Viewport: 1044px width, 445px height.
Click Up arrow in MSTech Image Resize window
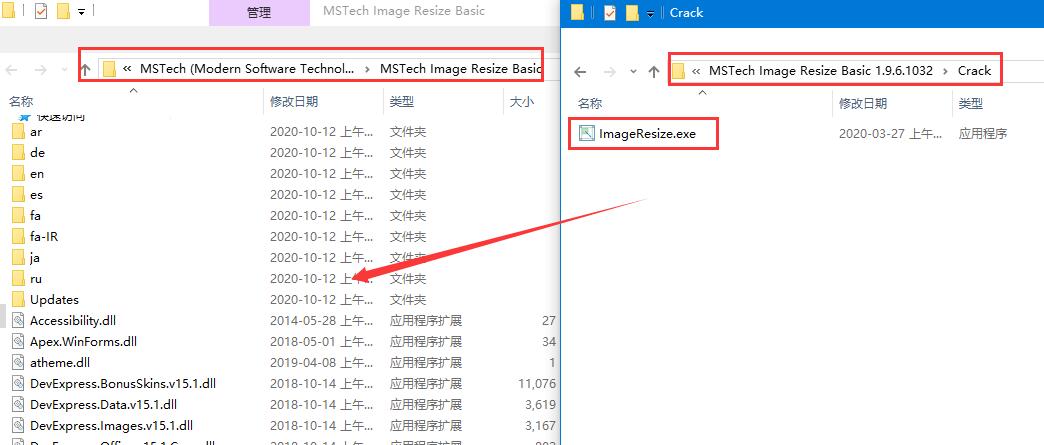point(85,70)
